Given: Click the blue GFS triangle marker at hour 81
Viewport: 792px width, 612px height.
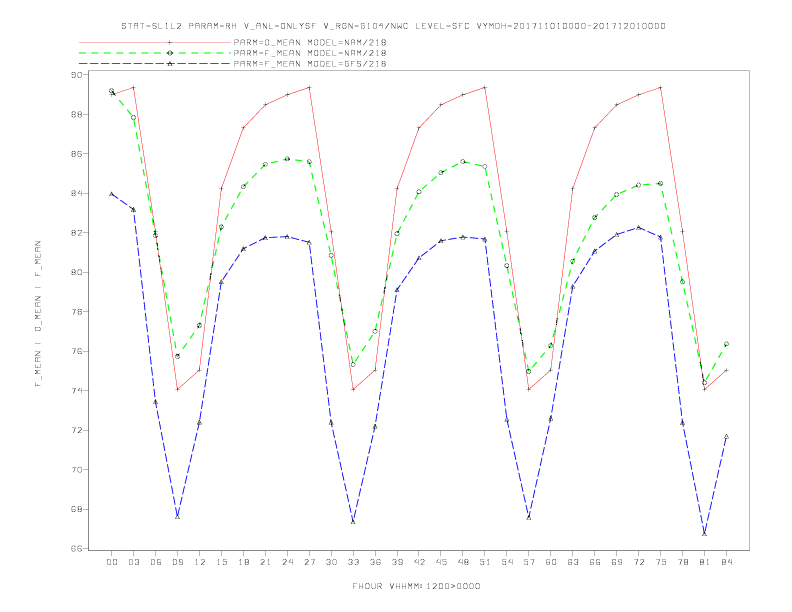Looking at the screenshot, I should coord(705,534).
